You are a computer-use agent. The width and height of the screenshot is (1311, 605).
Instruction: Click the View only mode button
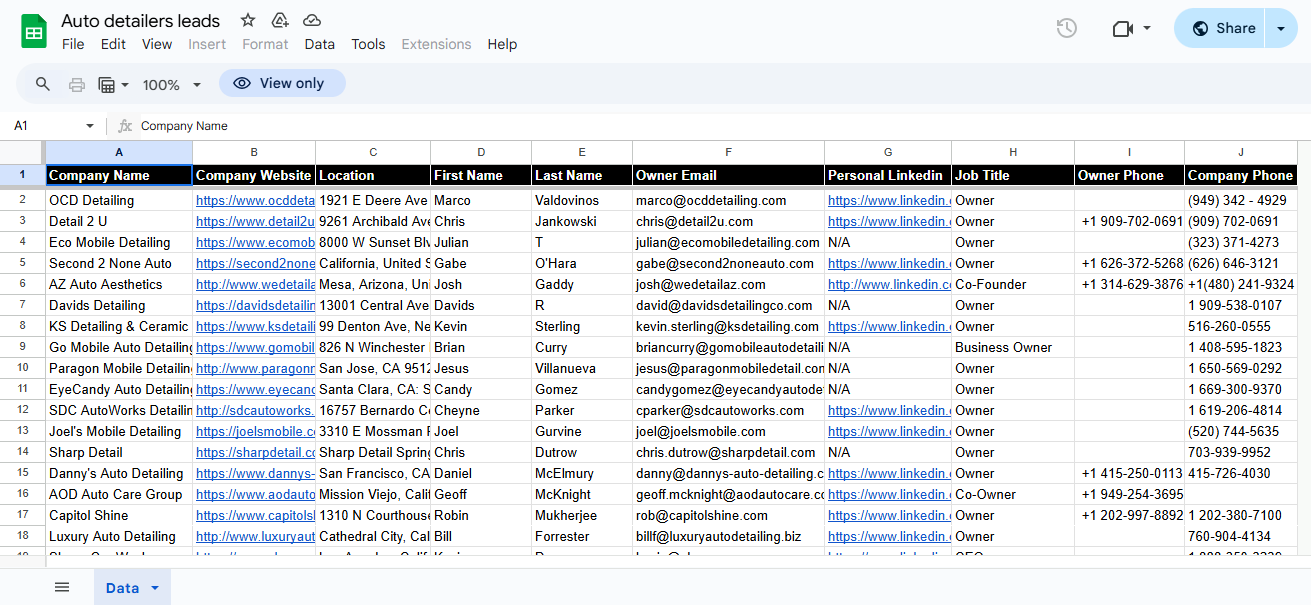tap(282, 84)
